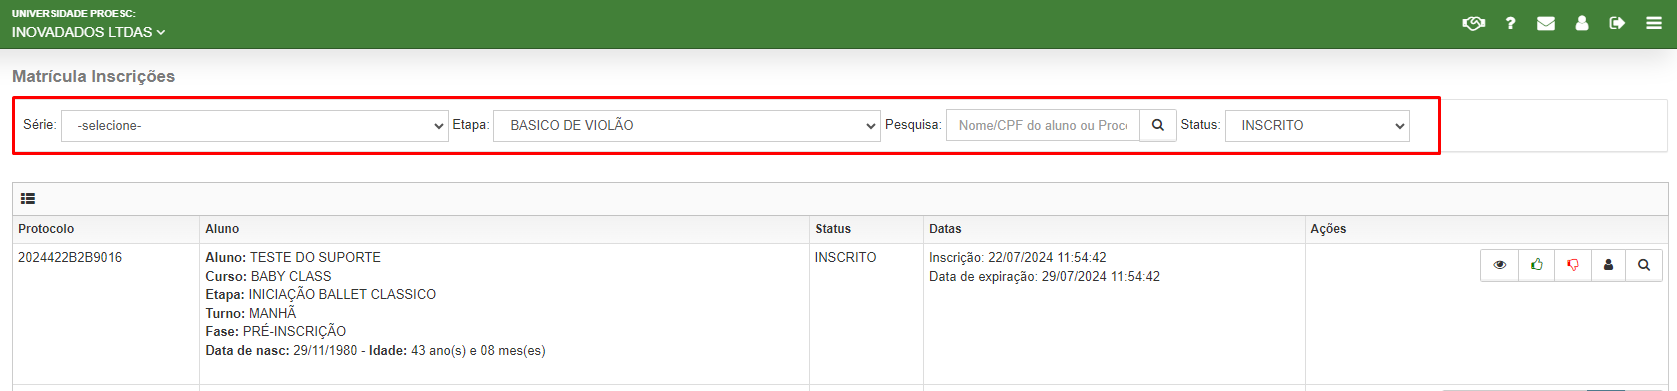The image size is (1677, 391).
Task: Click student name TESTE DO SUPORTE
Action: click(x=315, y=257)
